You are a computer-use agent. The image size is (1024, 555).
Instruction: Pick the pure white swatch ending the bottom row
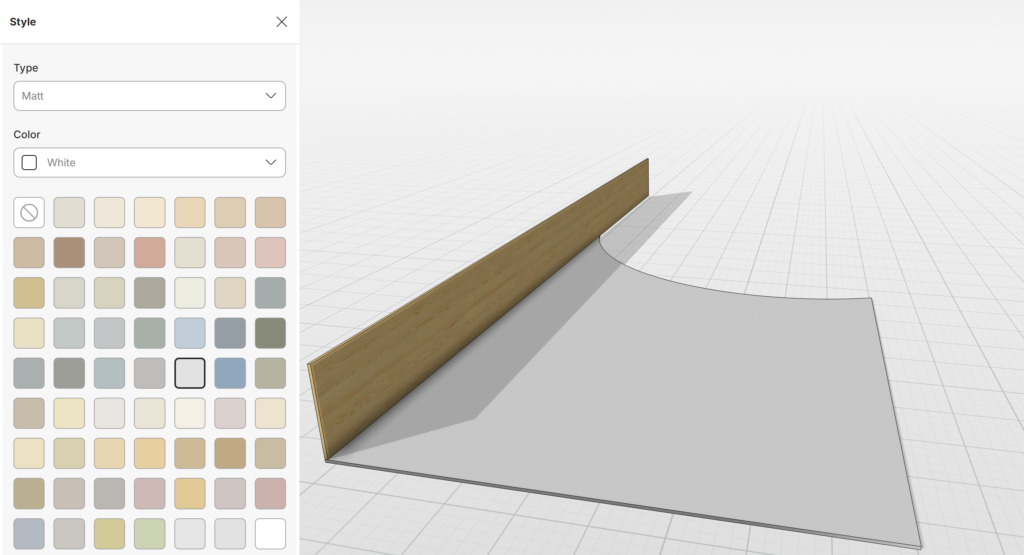coord(270,533)
